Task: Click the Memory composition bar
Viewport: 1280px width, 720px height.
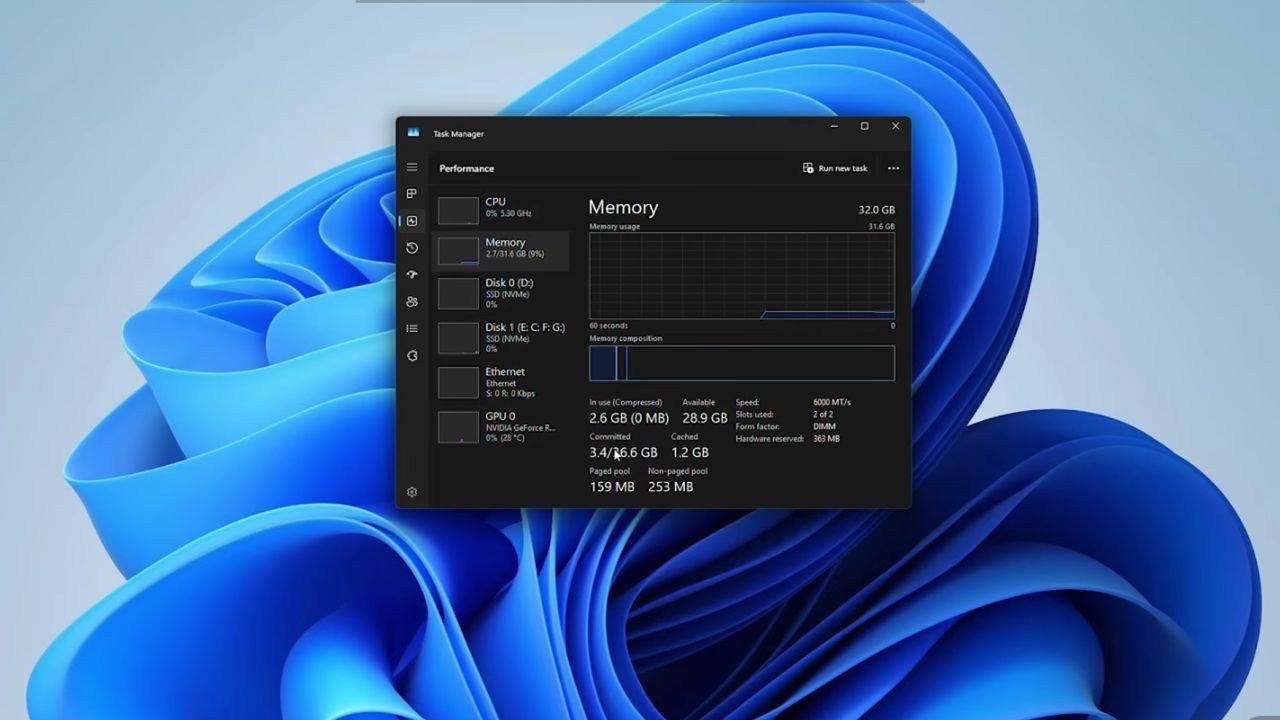Action: click(x=741, y=363)
